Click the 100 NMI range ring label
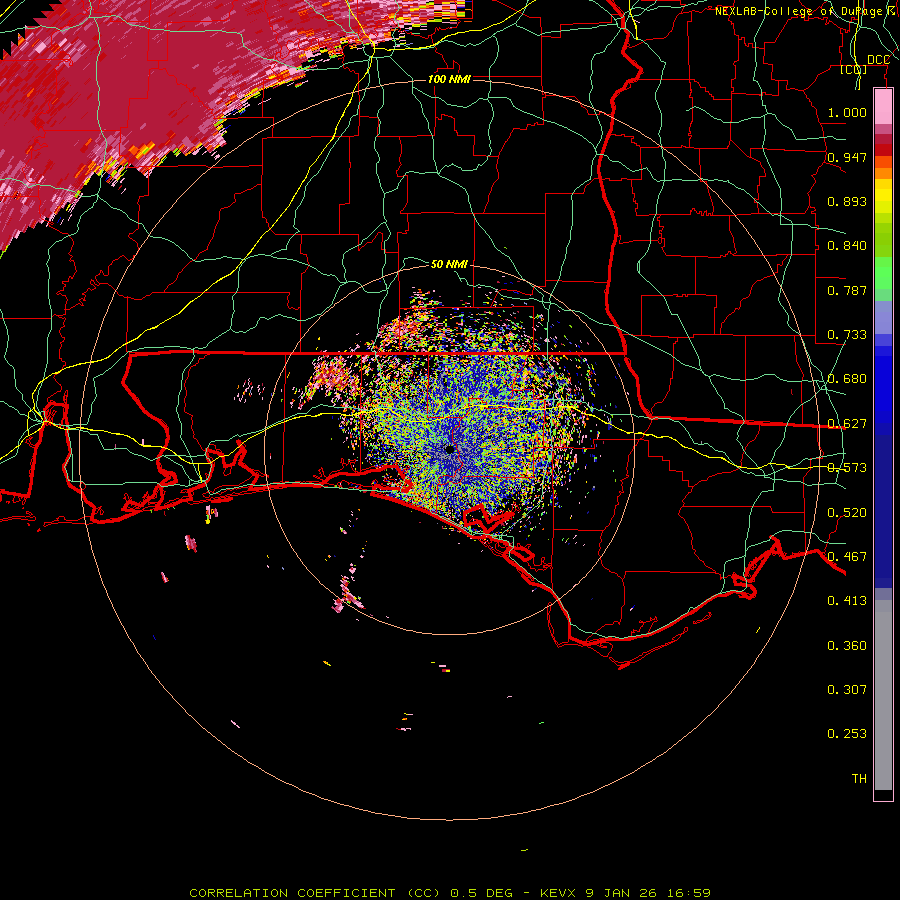The image size is (900, 900). 449,79
